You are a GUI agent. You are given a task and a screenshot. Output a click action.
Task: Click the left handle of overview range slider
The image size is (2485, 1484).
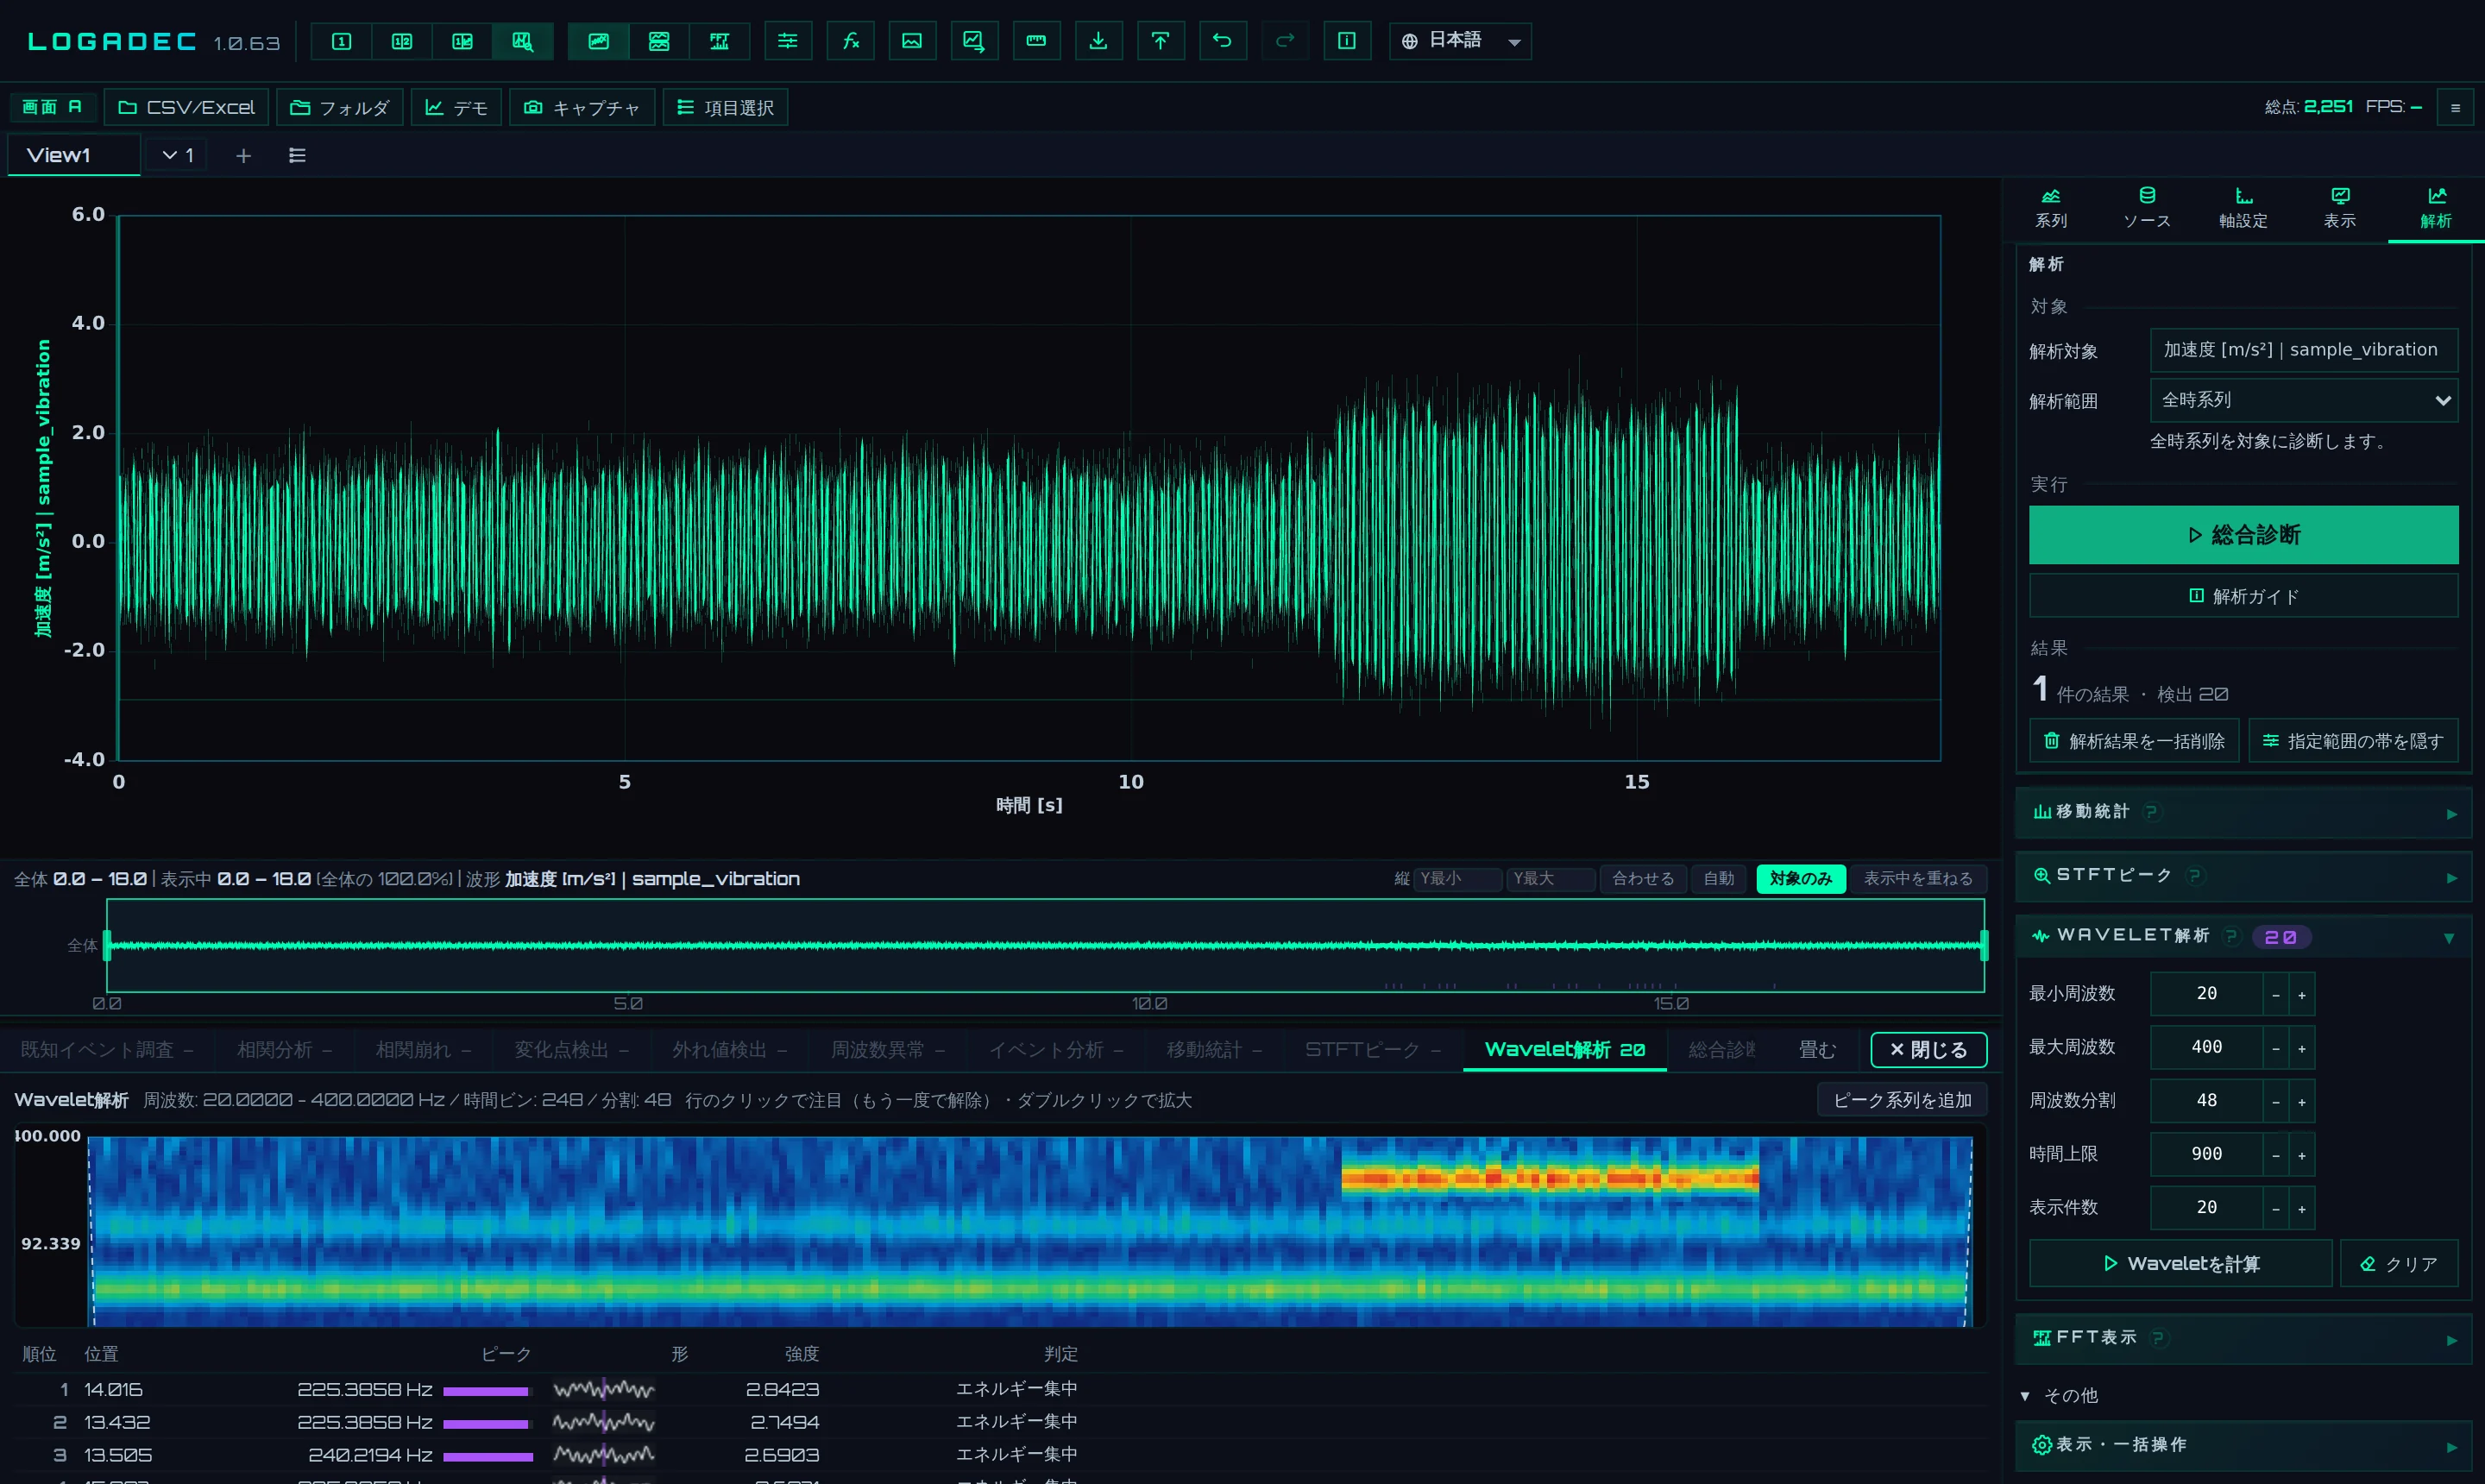tap(107, 945)
